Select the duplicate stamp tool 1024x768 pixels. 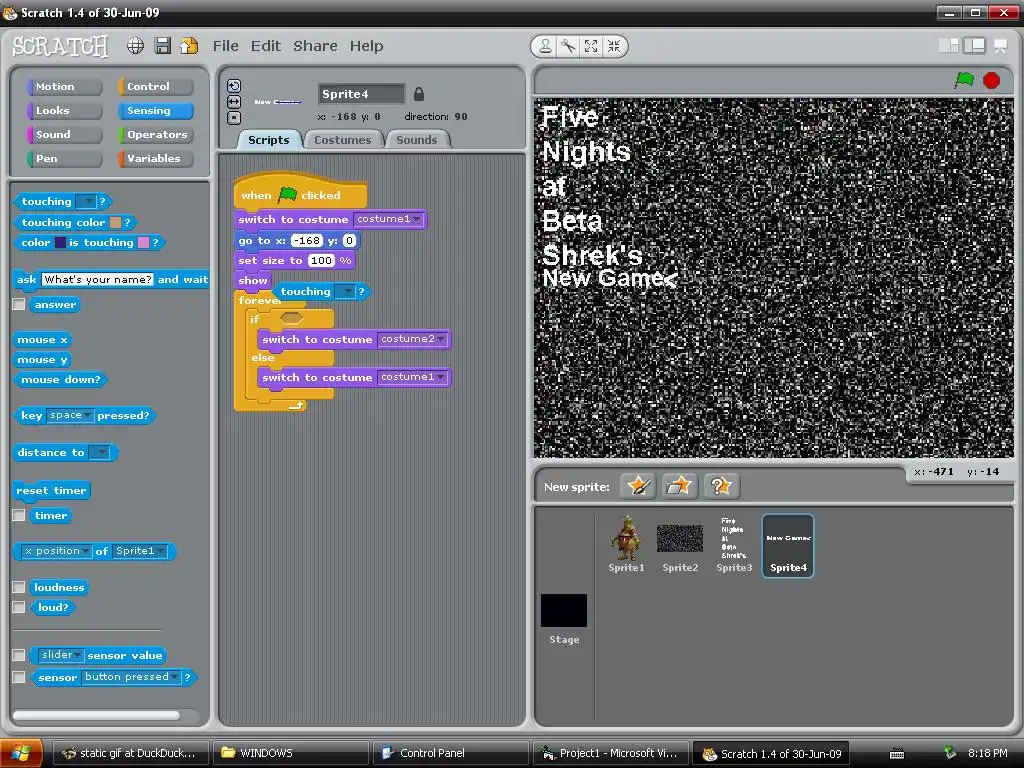pyautogui.click(x=545, y=46)
